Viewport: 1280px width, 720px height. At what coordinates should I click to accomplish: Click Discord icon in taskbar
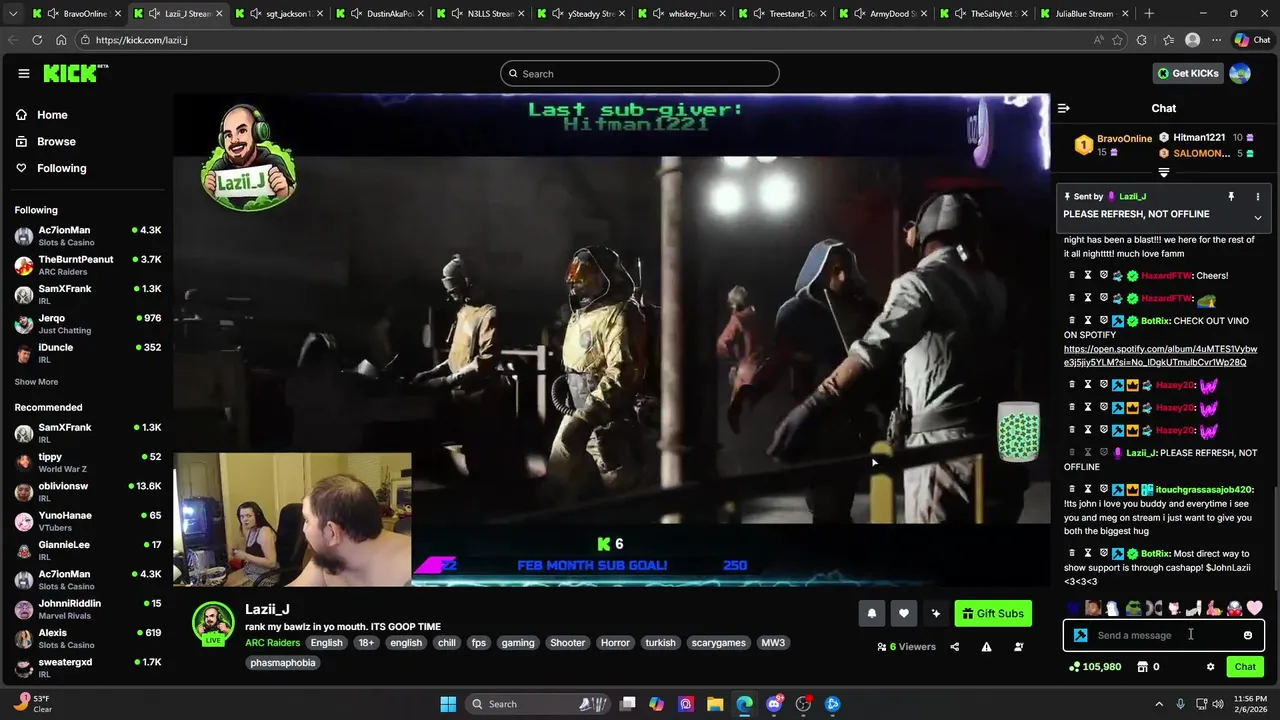click(x=774, y=704)
